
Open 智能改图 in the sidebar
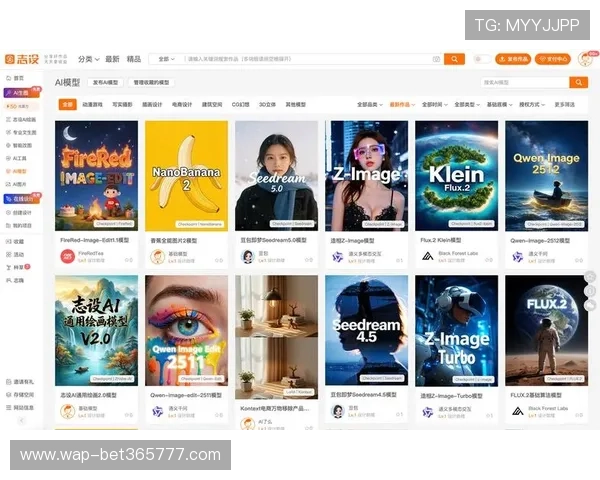pos(19,145)
